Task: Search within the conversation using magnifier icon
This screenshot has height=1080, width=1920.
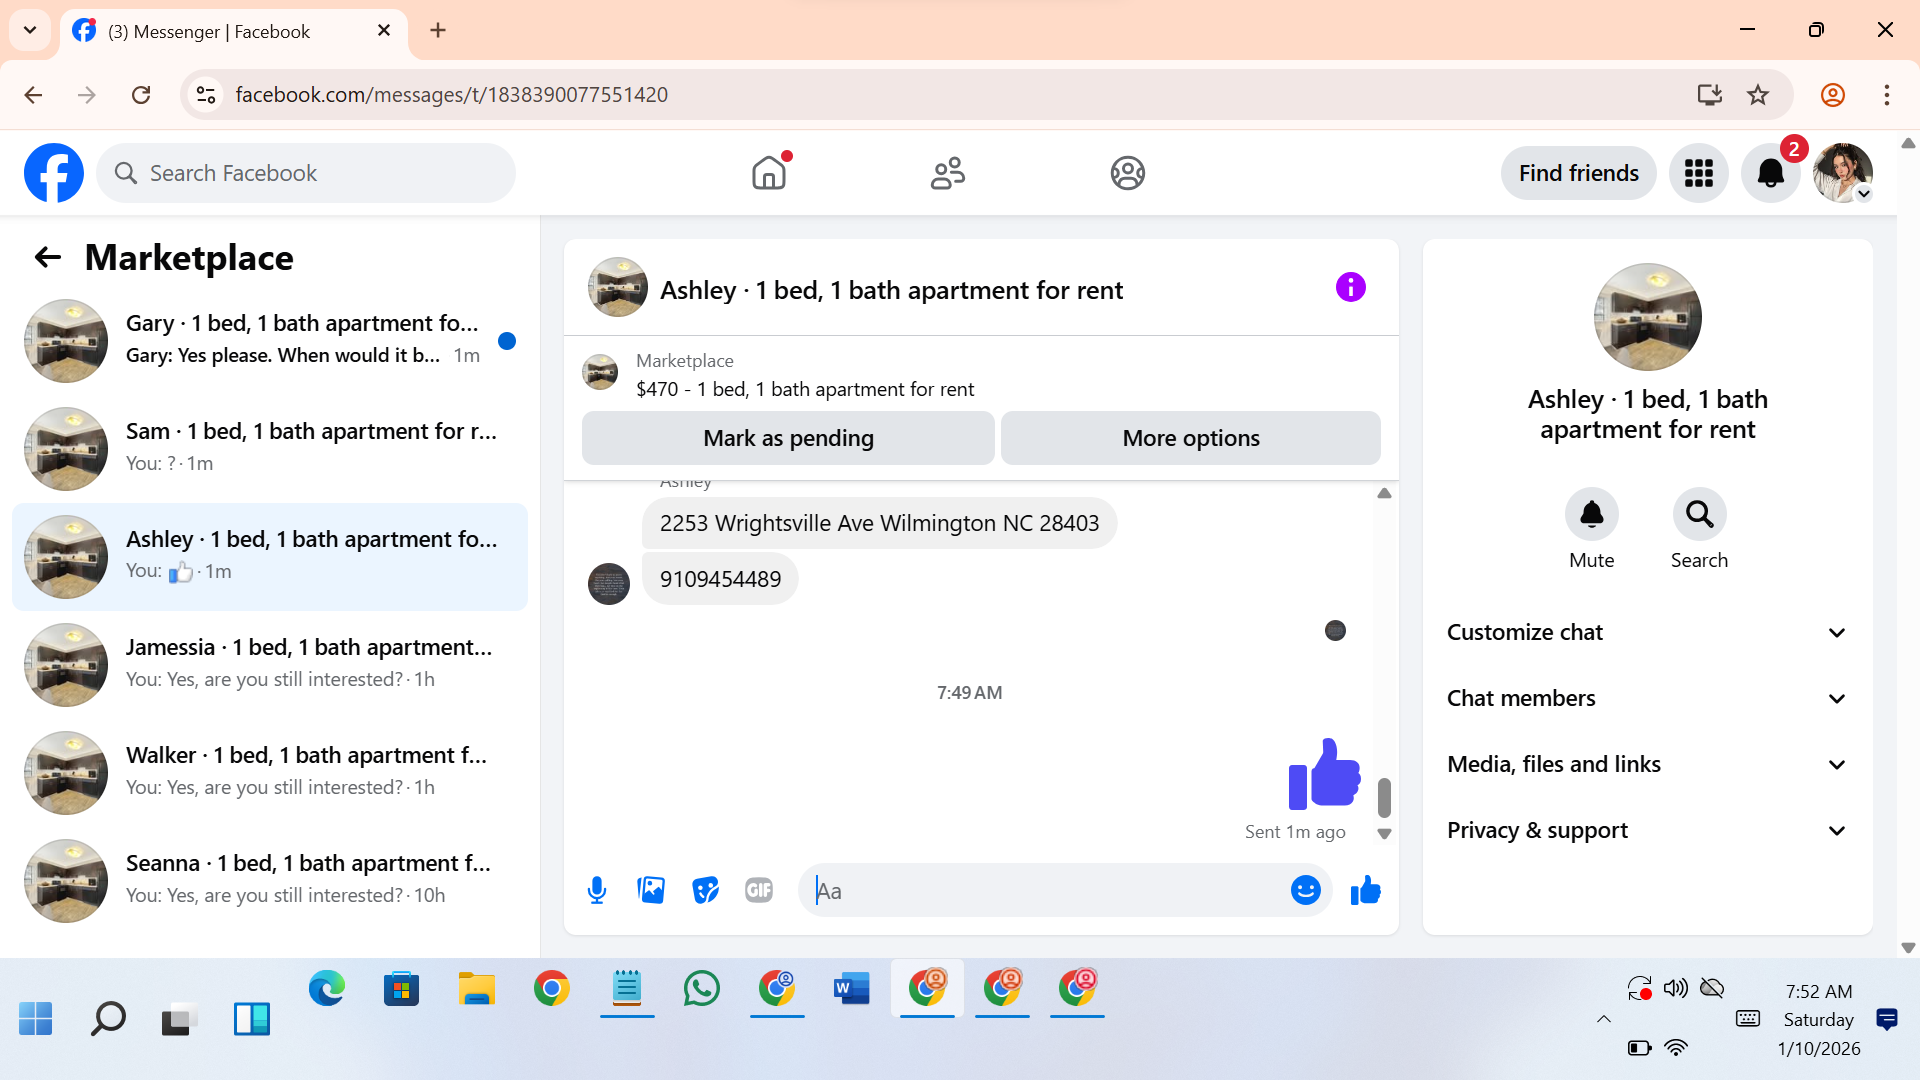Action: click(1699, 515)
